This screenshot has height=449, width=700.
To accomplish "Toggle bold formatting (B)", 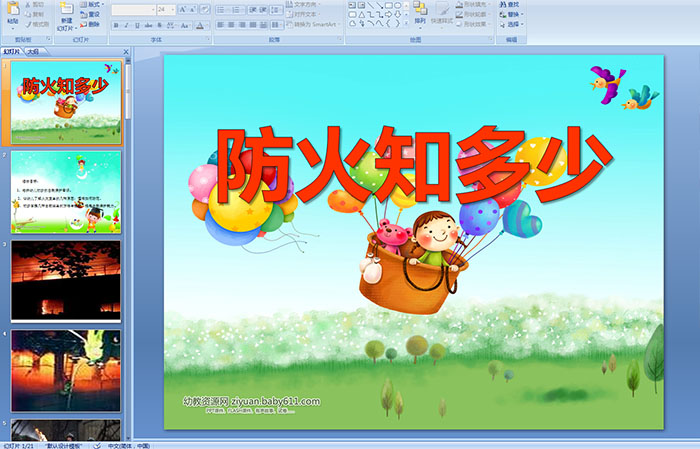I will click(x=116, y=25).
